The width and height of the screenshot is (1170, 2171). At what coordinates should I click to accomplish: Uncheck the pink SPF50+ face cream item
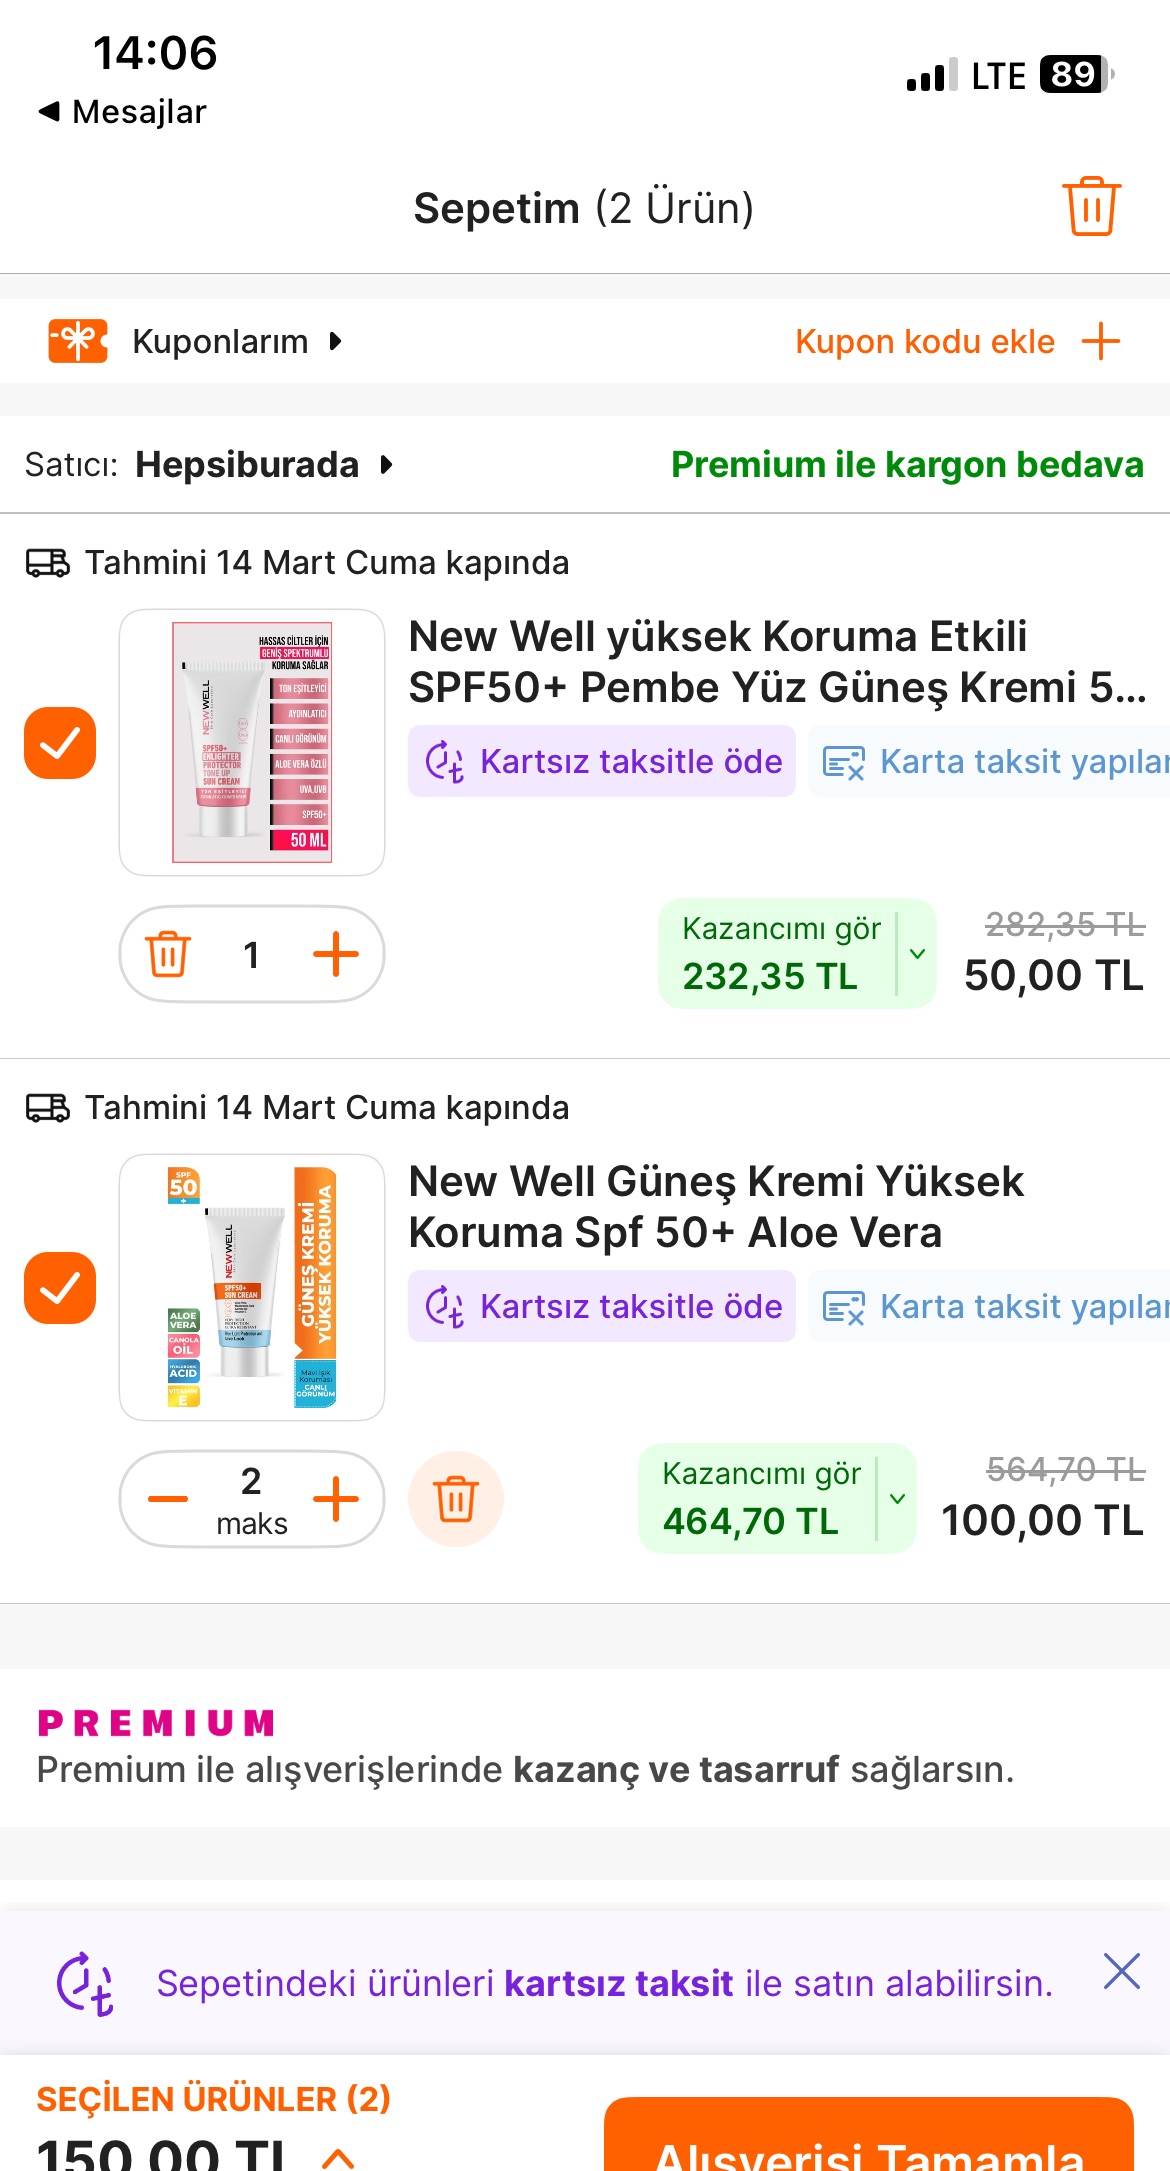click(60, 743)
